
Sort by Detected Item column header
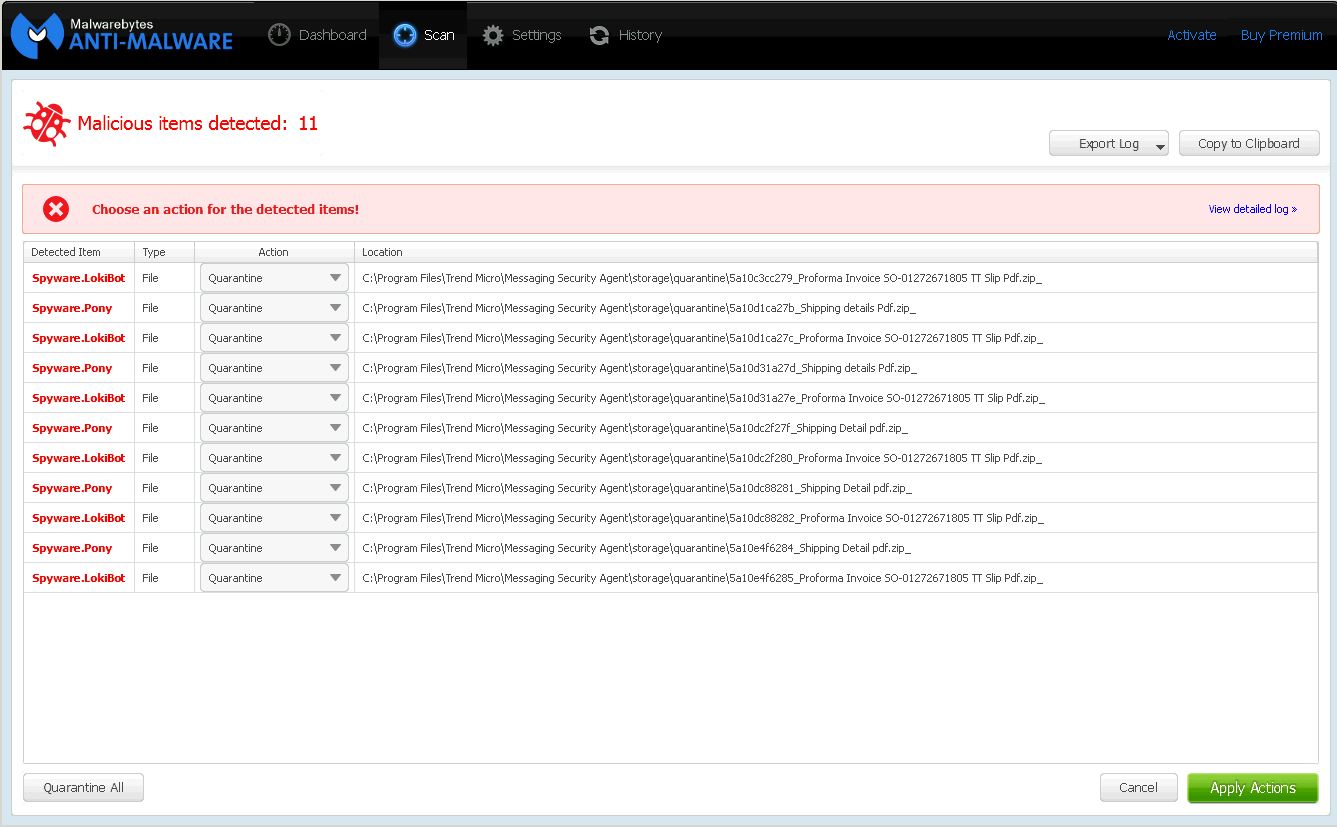[79, 252]
